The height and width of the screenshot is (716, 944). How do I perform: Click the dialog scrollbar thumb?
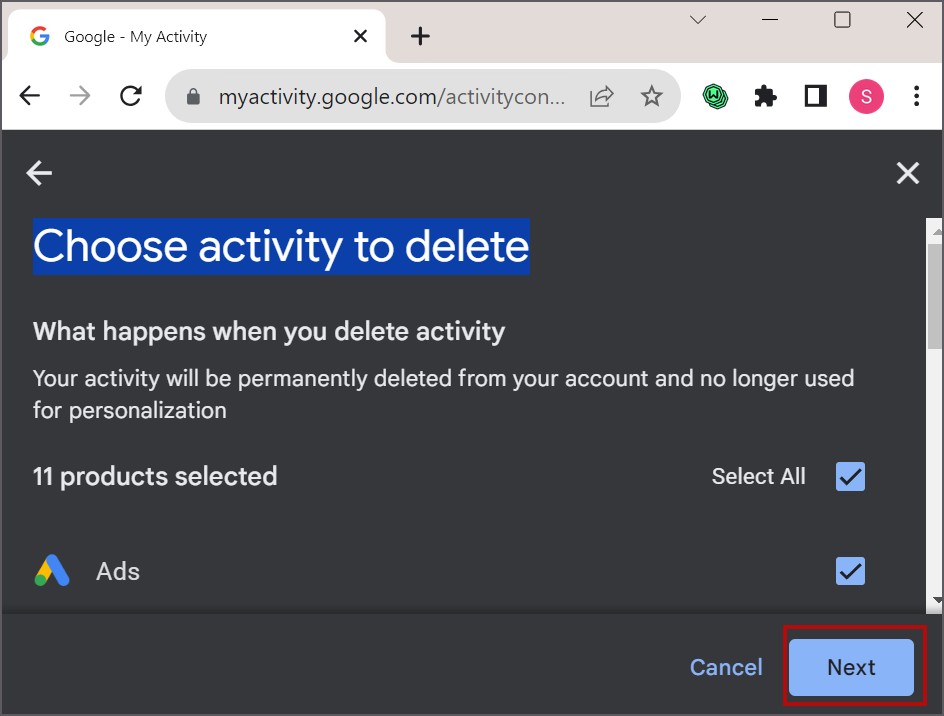tap(934, 296)
